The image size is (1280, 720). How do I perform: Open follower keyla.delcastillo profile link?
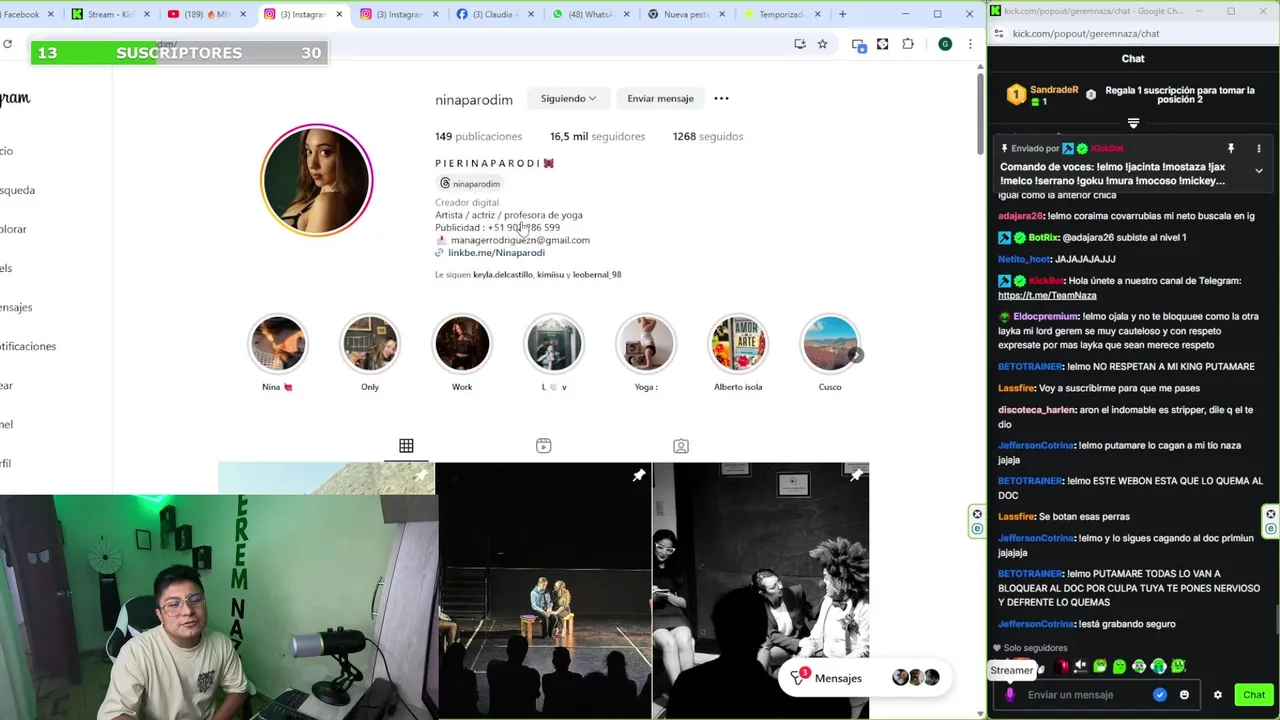click(x=503, y=275)
